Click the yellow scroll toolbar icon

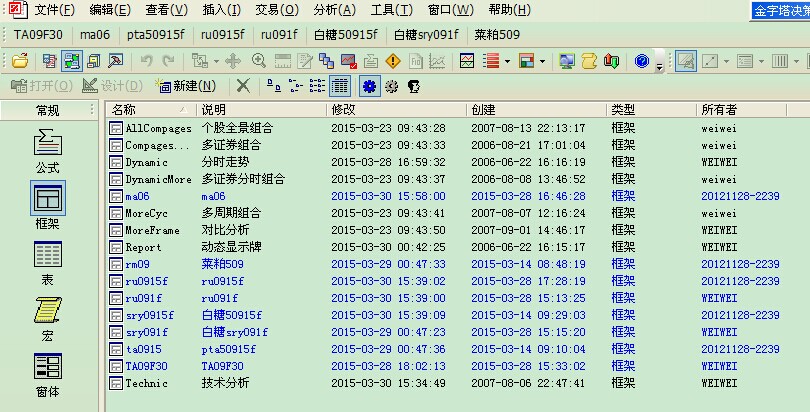pyautogui.click(x=589, y=61)
